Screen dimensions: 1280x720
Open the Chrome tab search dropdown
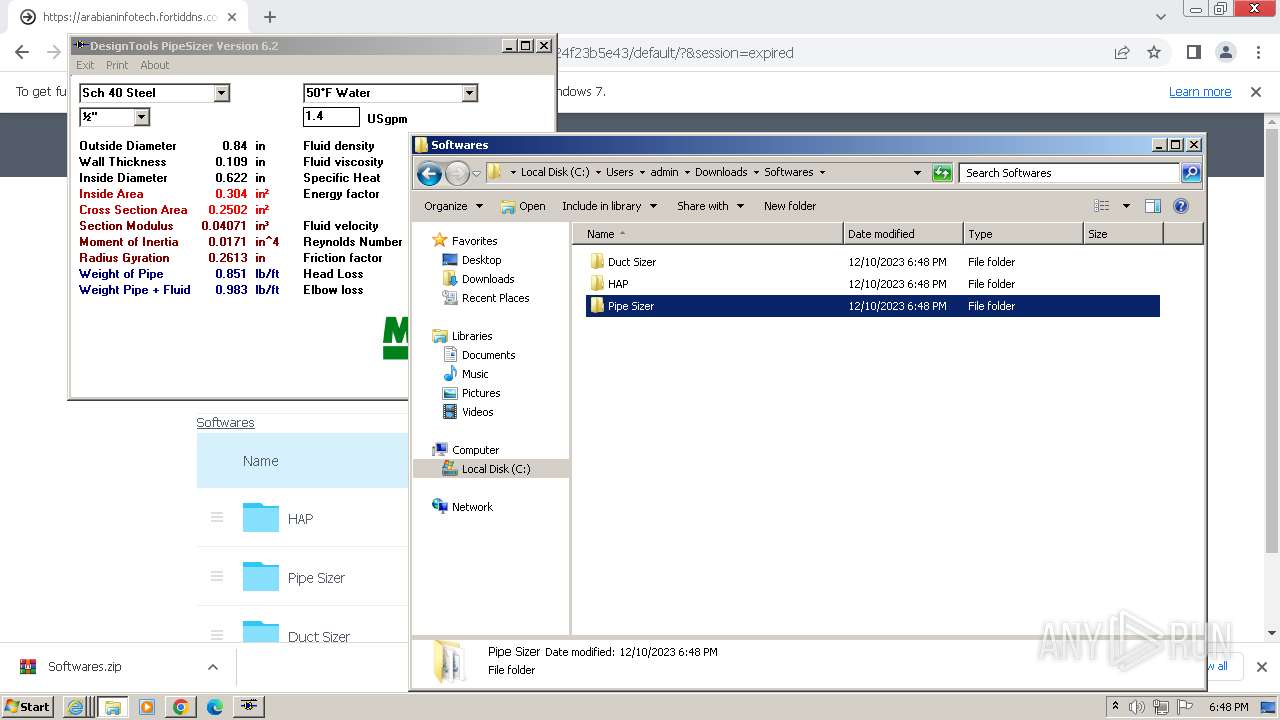point(1161,17)
